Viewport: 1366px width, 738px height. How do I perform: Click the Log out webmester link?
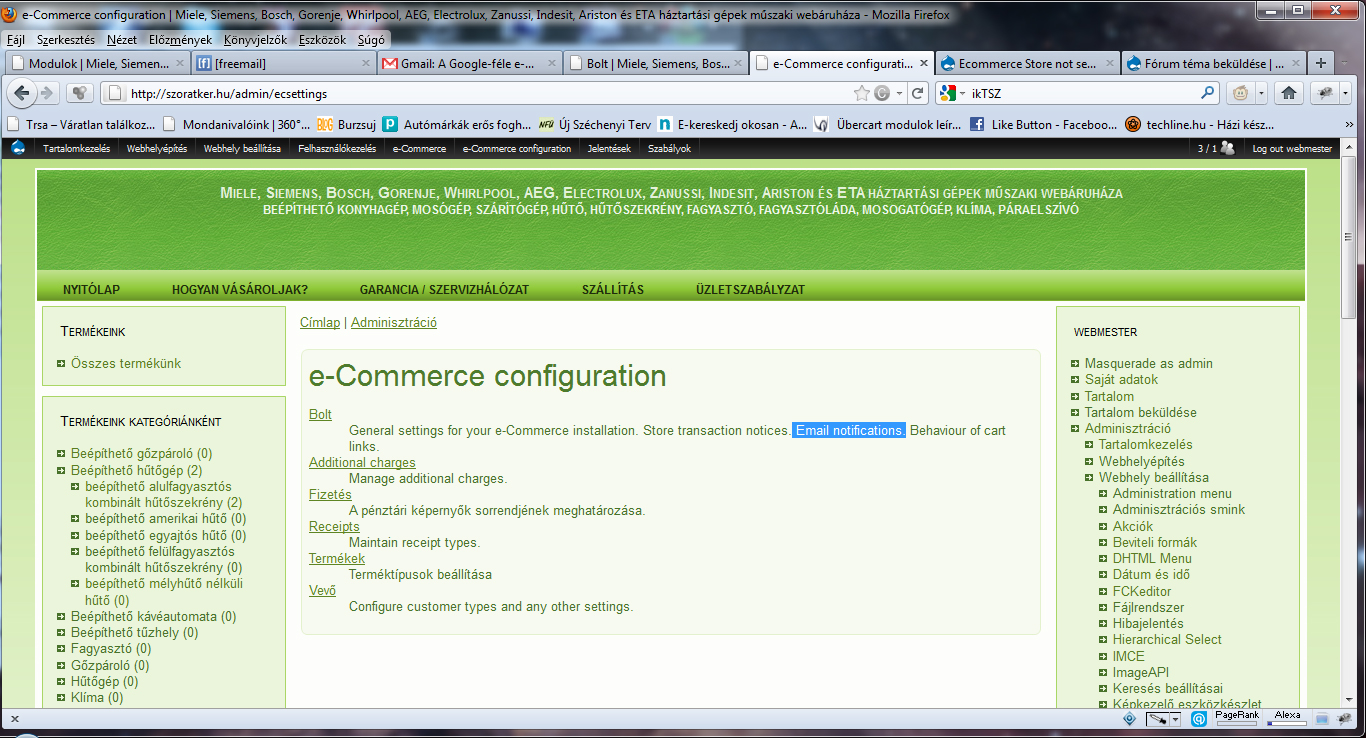tap(1292, 148)
